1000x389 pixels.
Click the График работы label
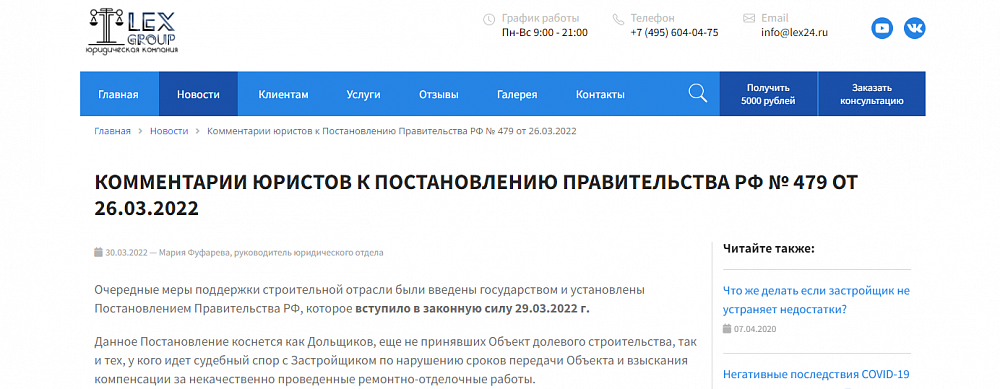click(540, 18)
